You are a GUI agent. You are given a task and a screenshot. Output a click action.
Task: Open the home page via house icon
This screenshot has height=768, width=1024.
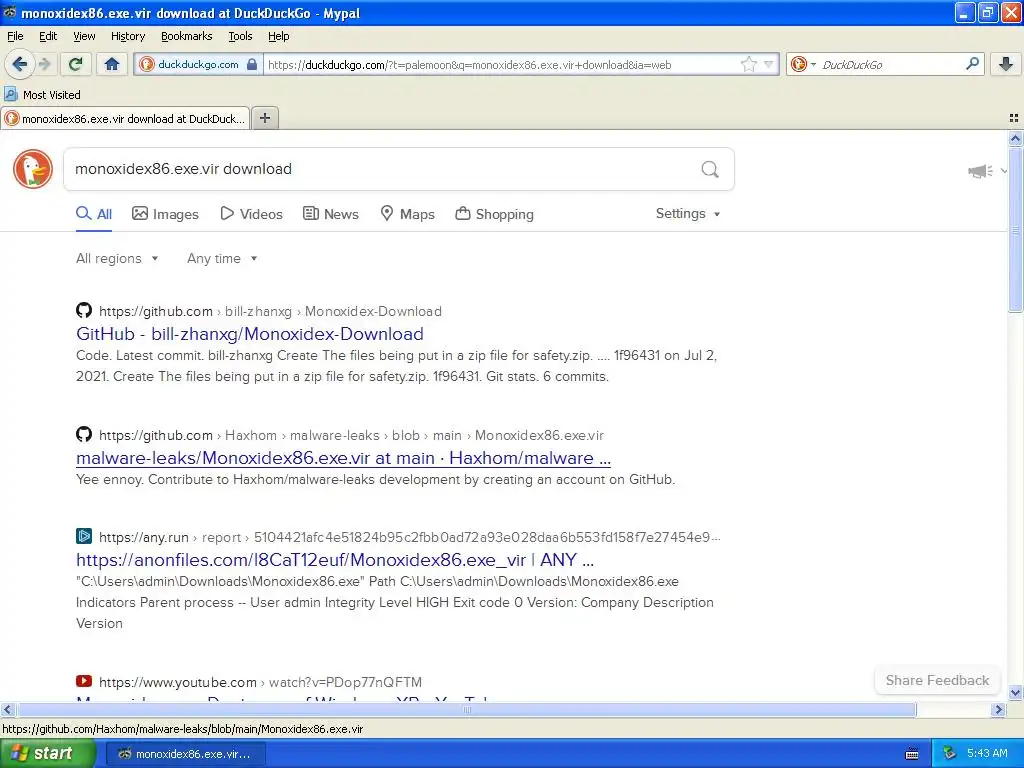click(112, 64)
